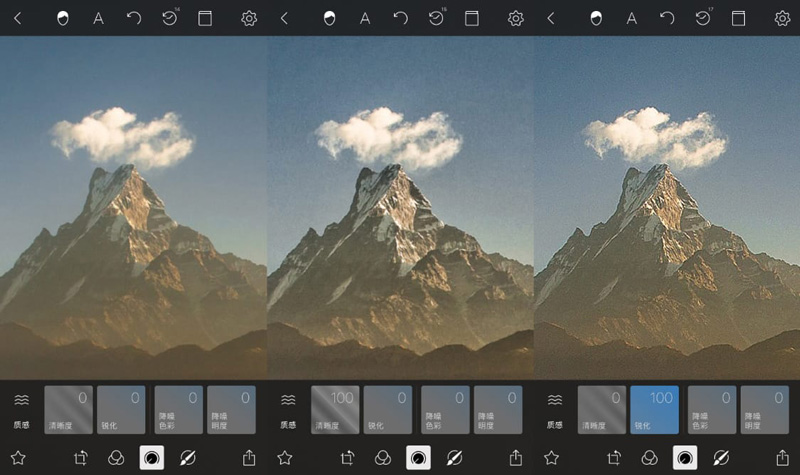Tap the frame/border icon in the leftmost screen
Image resolution: width=800 pixels, height=475 pixels.
pyautogui.click(x=205, y=18)
